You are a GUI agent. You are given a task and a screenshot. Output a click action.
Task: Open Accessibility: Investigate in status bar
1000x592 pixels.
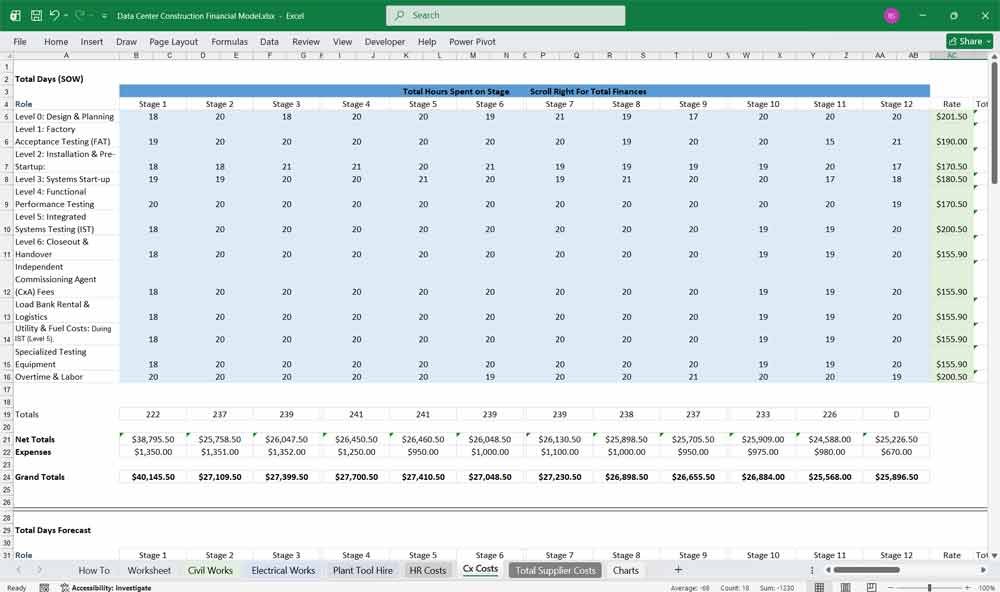click(106, 588)
